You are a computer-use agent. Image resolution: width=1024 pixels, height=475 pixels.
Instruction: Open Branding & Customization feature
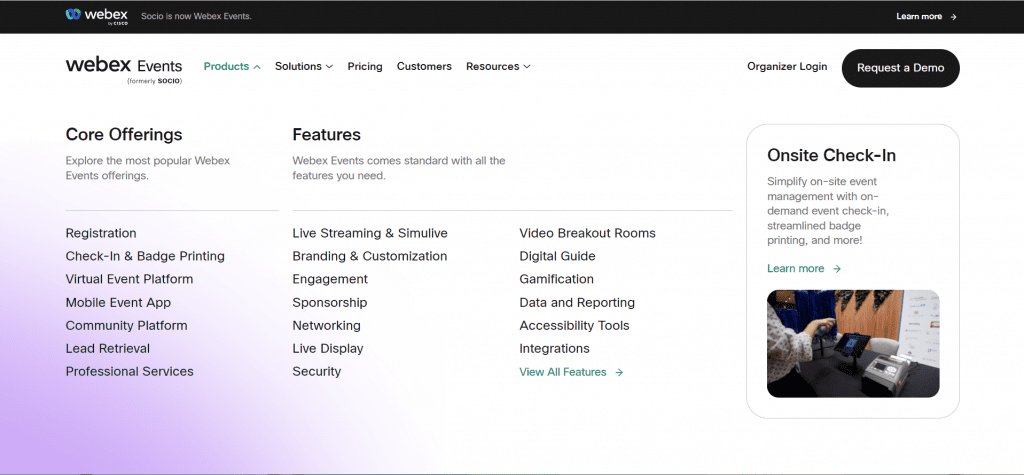[x=370, y=256]
